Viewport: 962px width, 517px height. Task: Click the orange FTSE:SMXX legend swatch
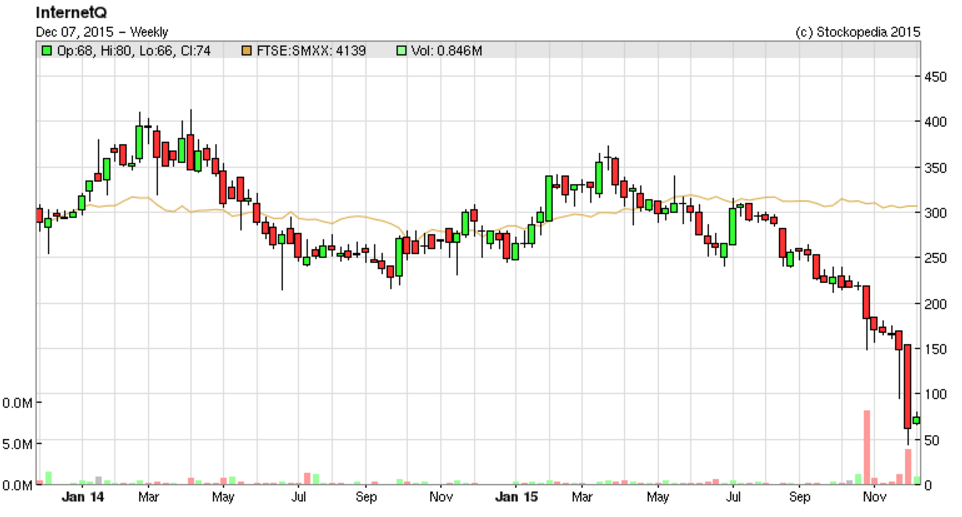tap(247, 51)
